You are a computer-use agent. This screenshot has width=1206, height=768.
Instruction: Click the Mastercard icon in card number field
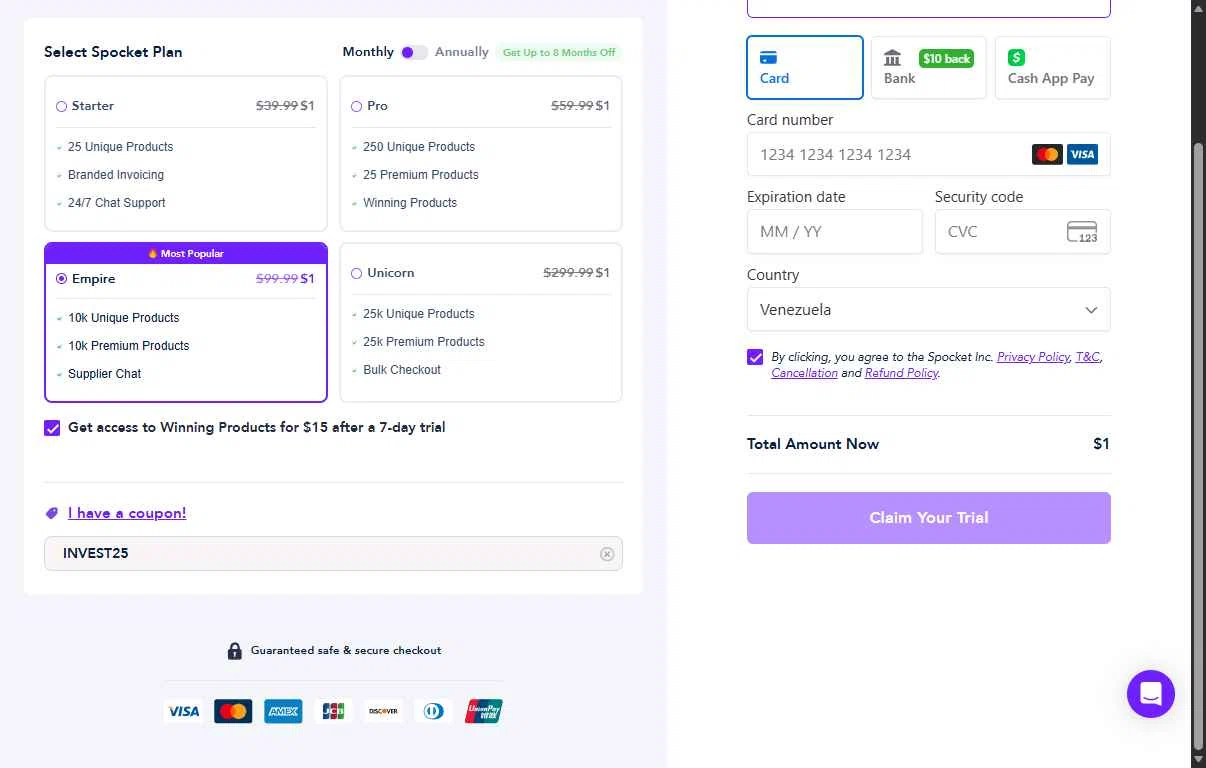tap(1047, 154)
